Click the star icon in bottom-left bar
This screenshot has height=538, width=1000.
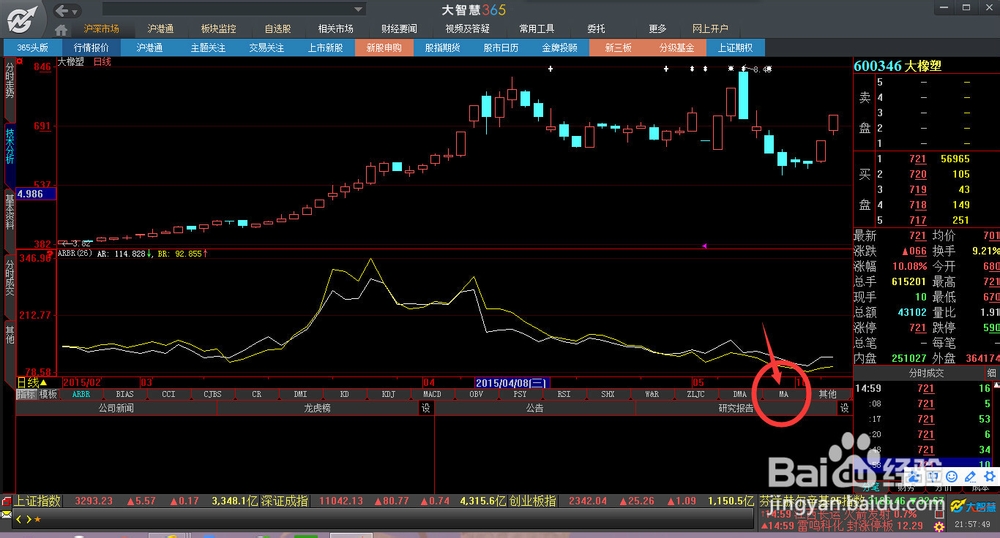(x=38, y=520)
